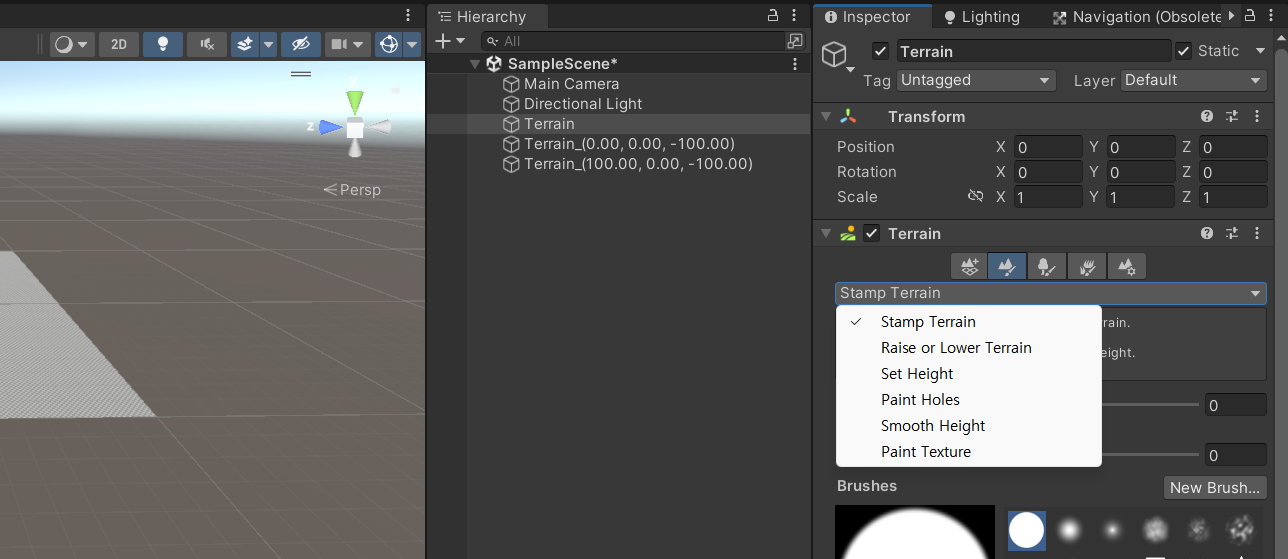The height and width of the screenshot is (559, 1288).
Task: Open Transform presets icon
Action: point(1232,117)
